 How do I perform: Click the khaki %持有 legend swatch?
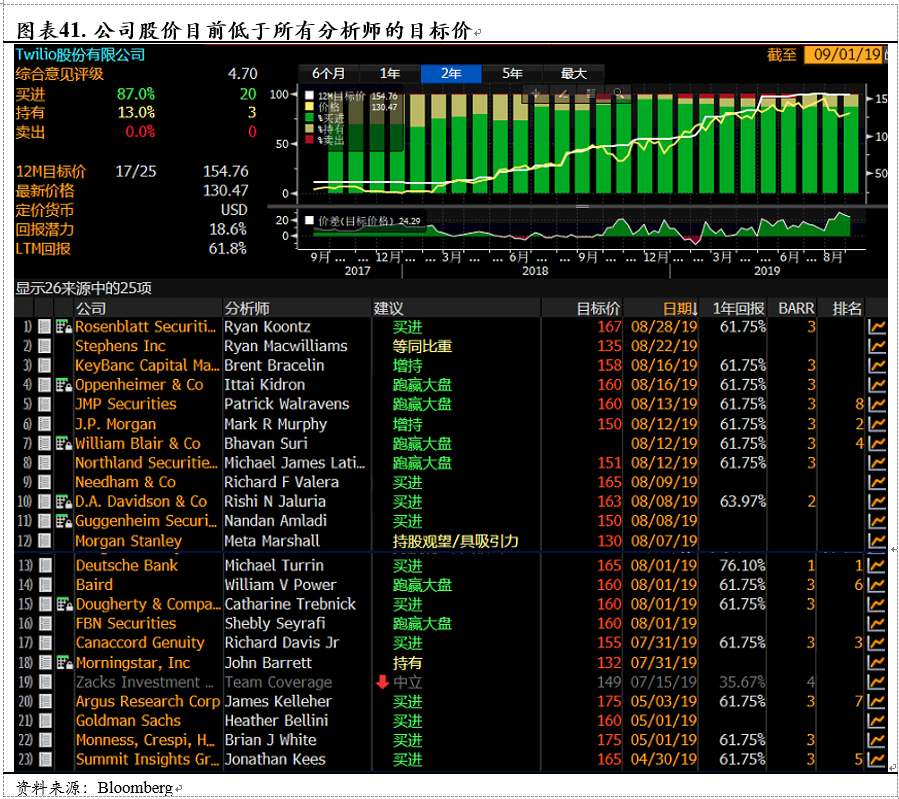[x=310, y=128]
